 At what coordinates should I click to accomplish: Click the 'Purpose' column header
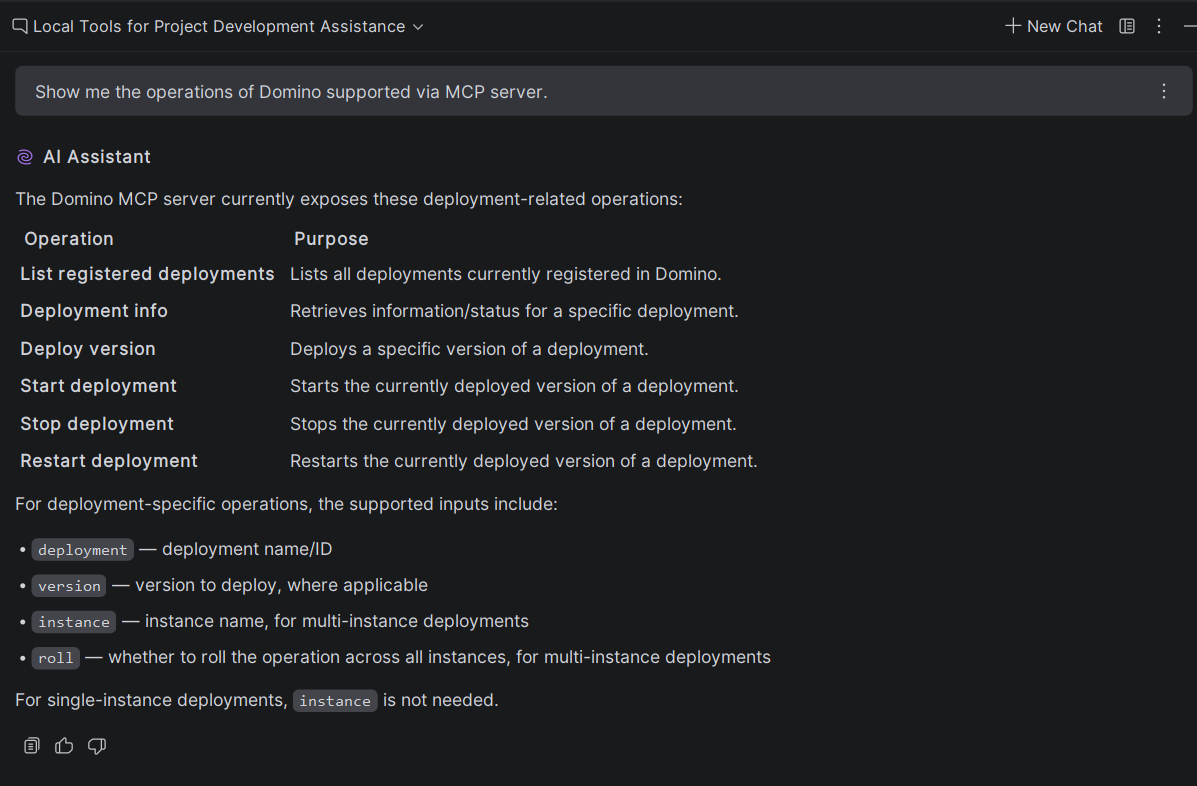331,239
